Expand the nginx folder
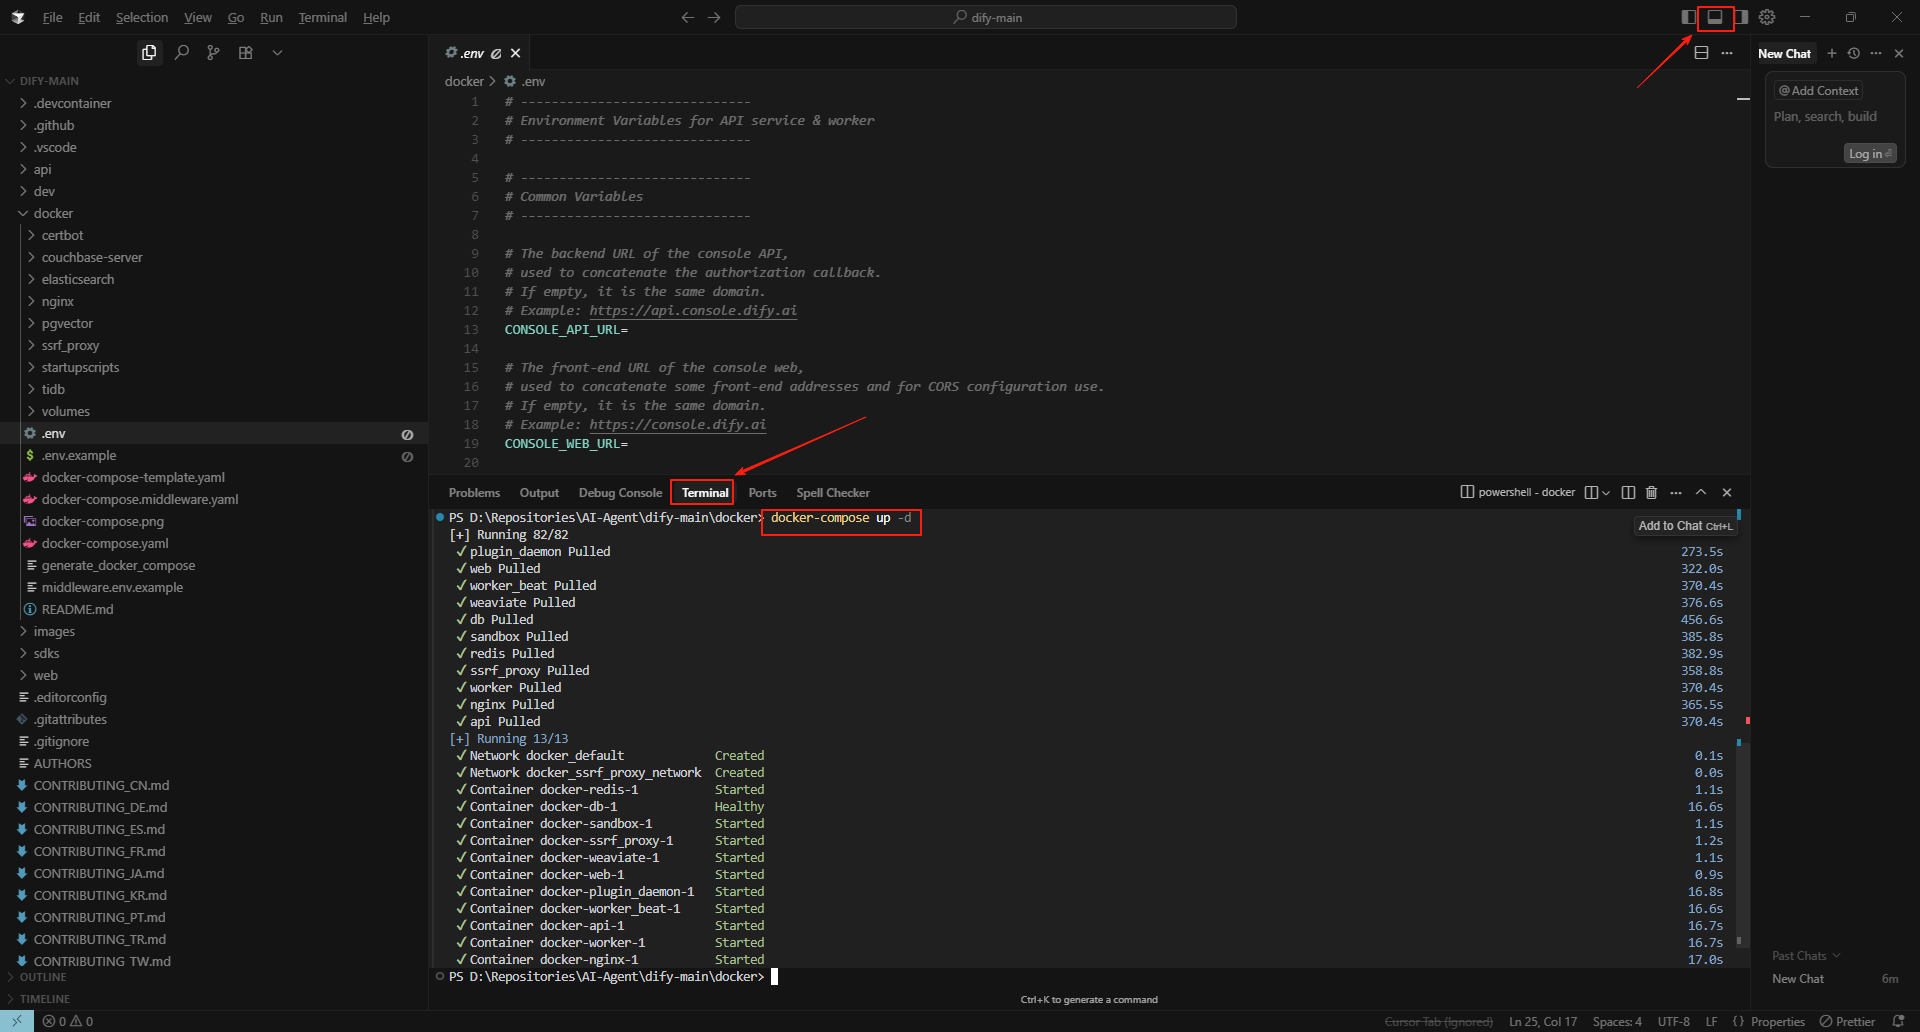The width and height of the screenshot is (1920, 1032). [57, 301]
